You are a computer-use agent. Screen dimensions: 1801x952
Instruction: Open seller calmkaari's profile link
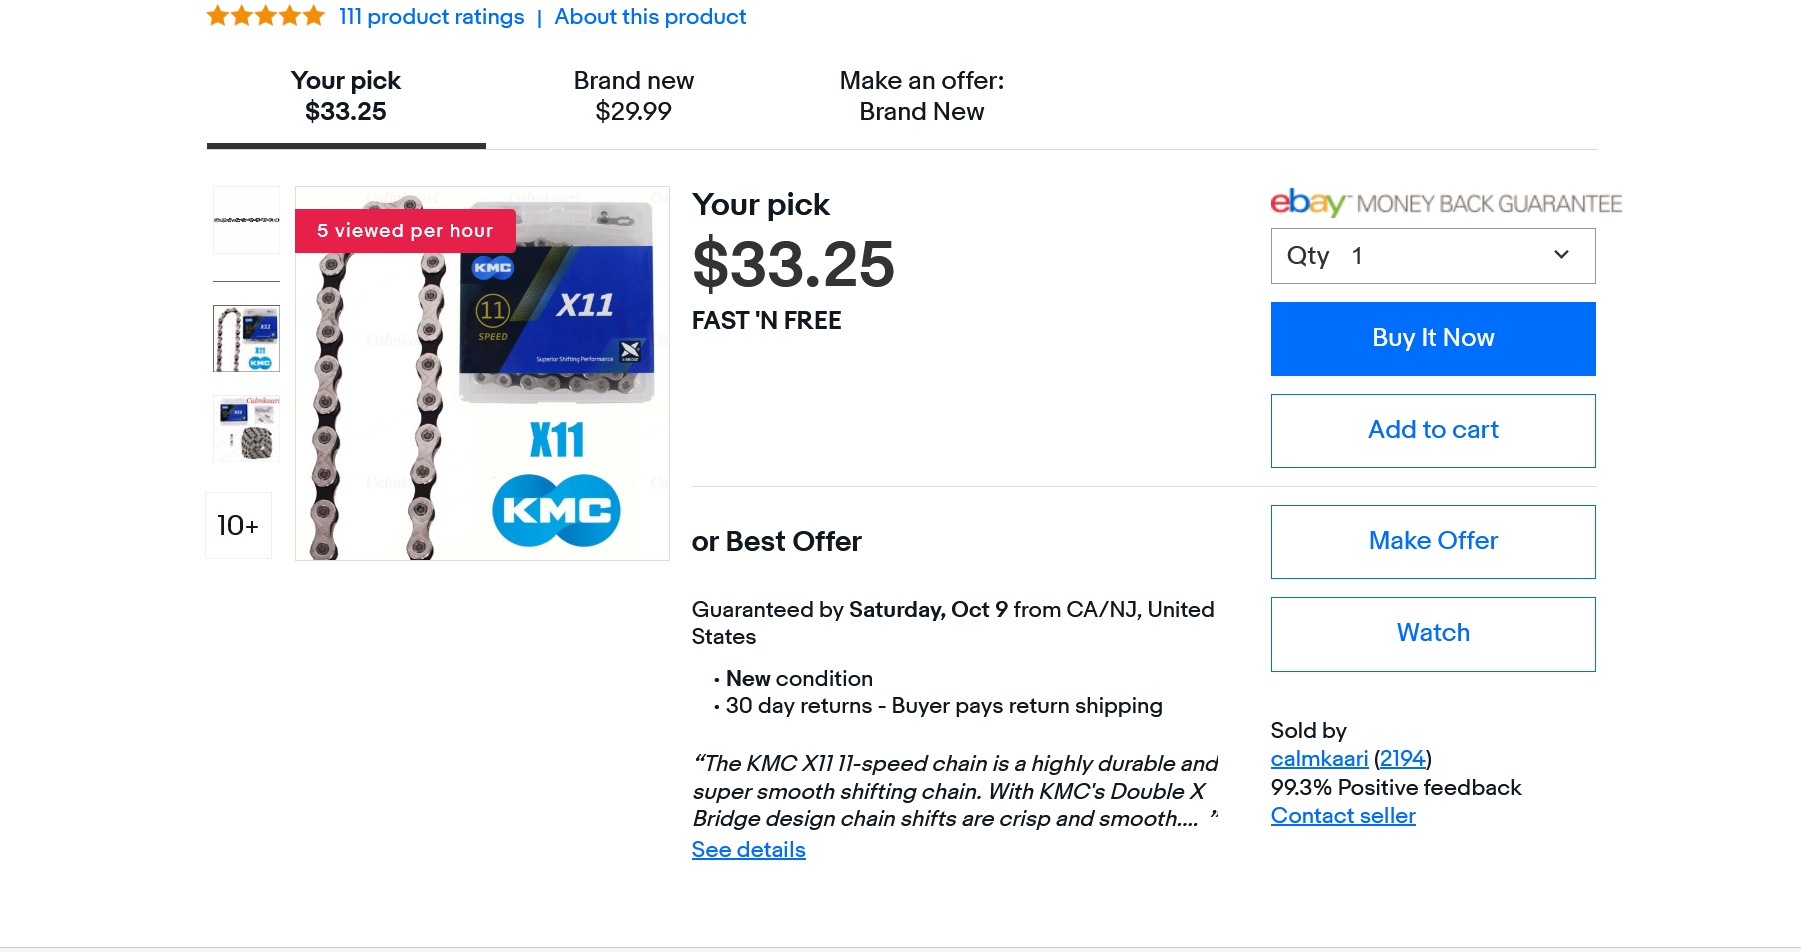[x=1318, y=759]
